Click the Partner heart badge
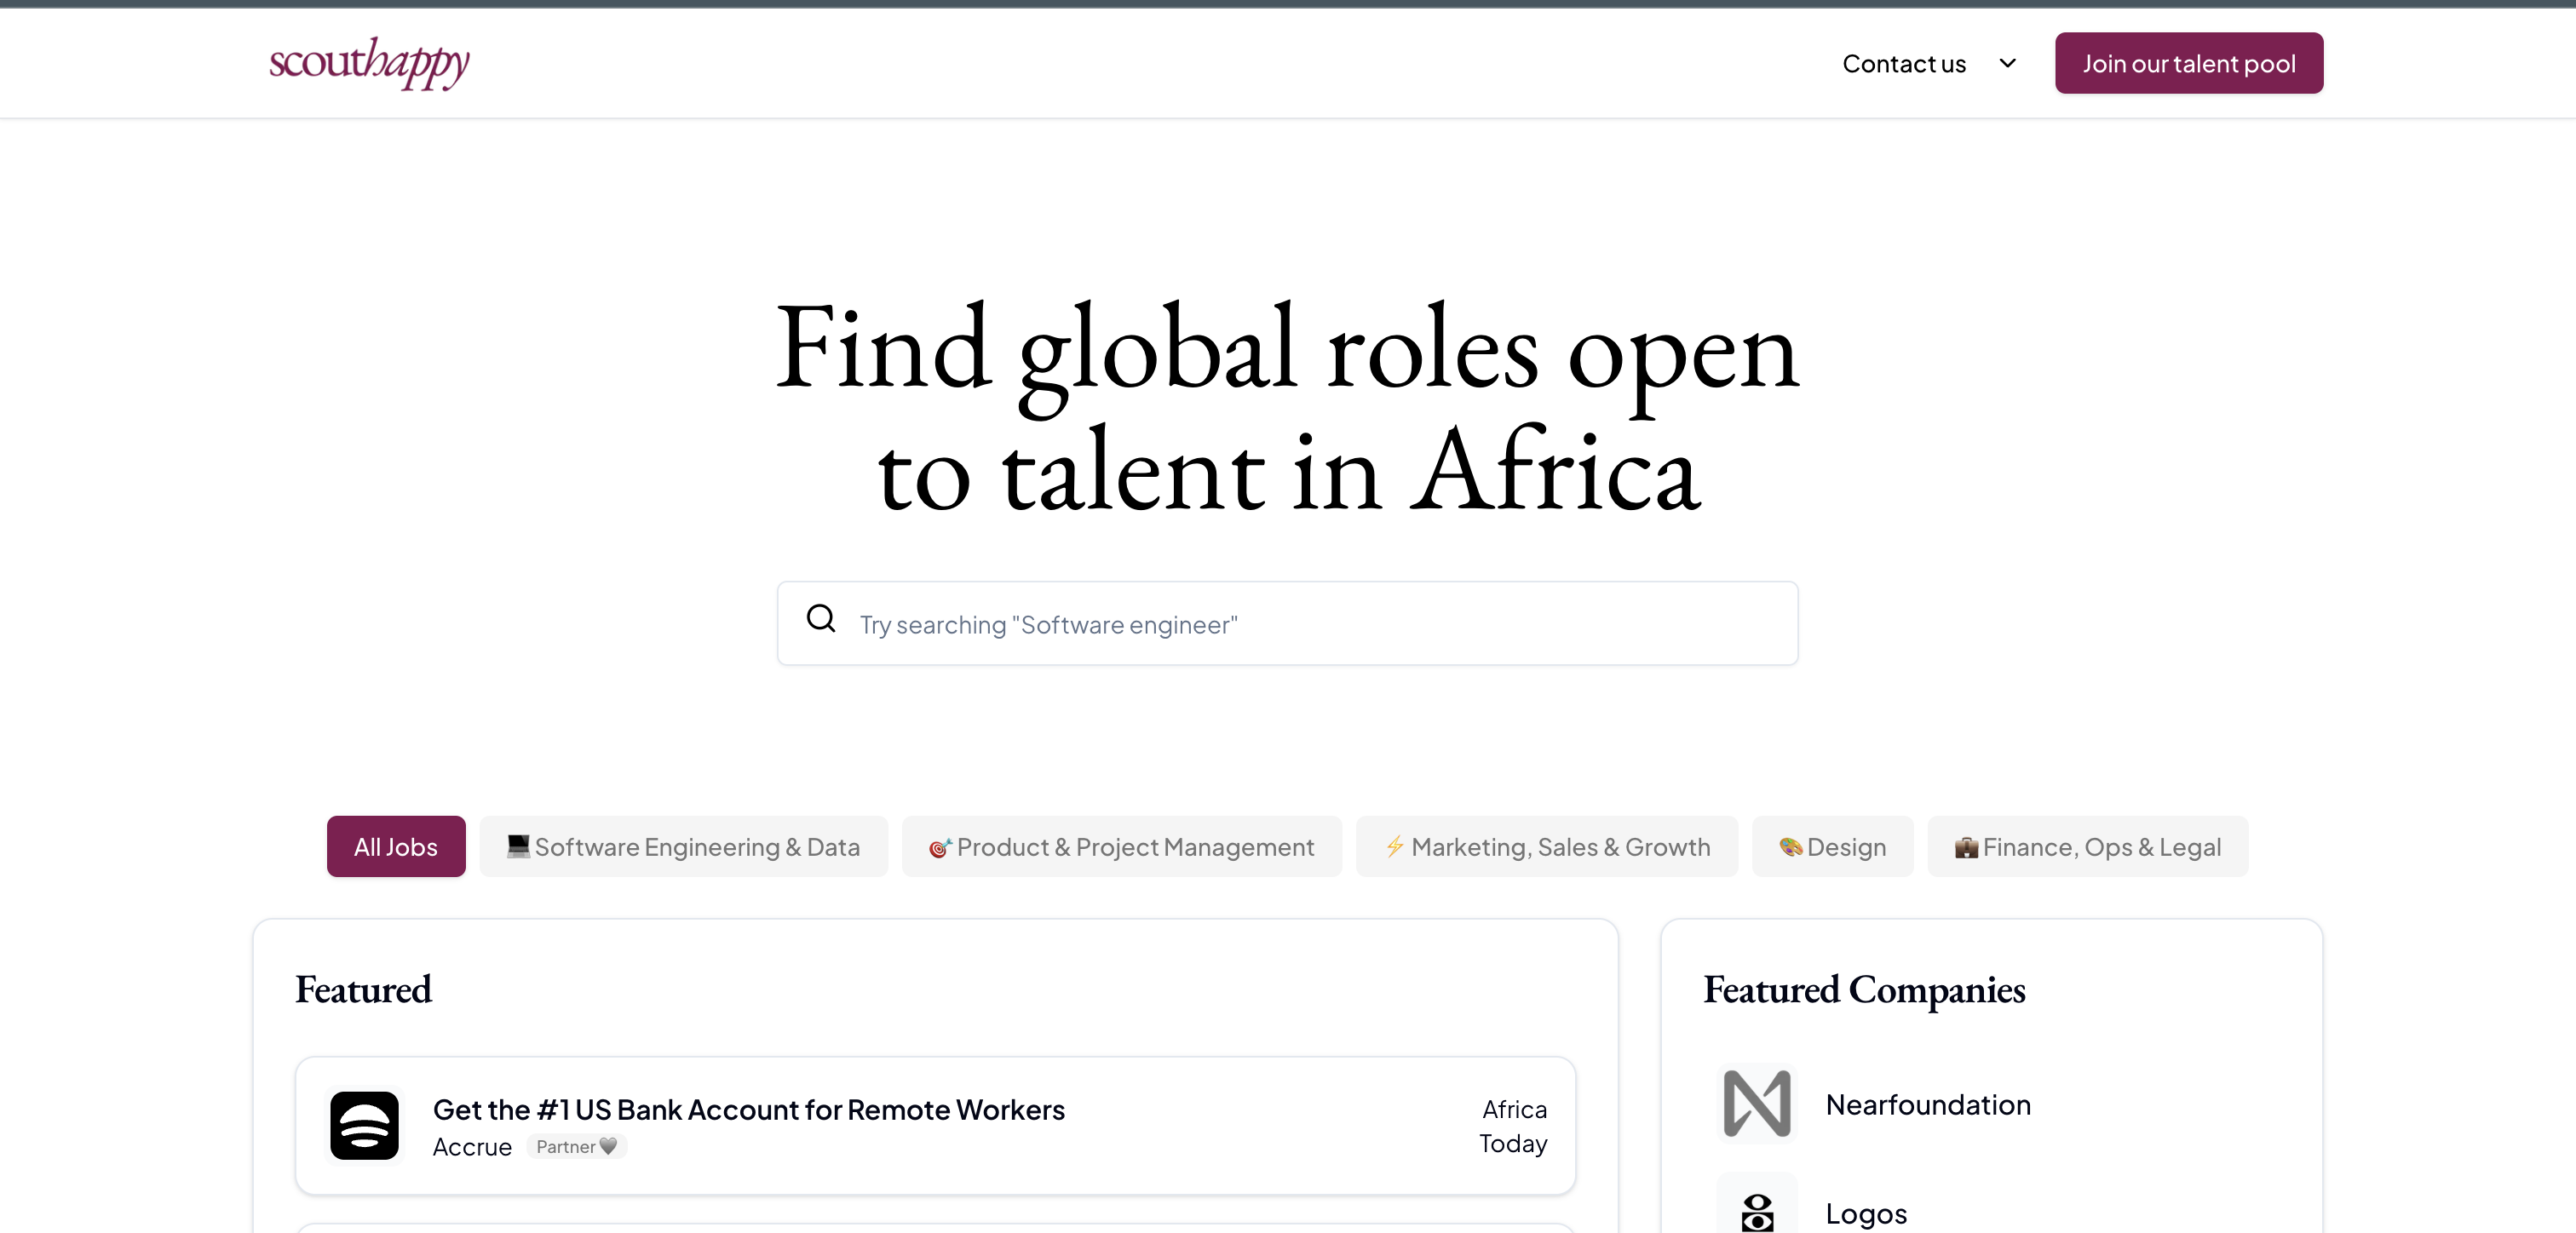The width and height of the screenshot is (2576, 1233). (577, 1147)
